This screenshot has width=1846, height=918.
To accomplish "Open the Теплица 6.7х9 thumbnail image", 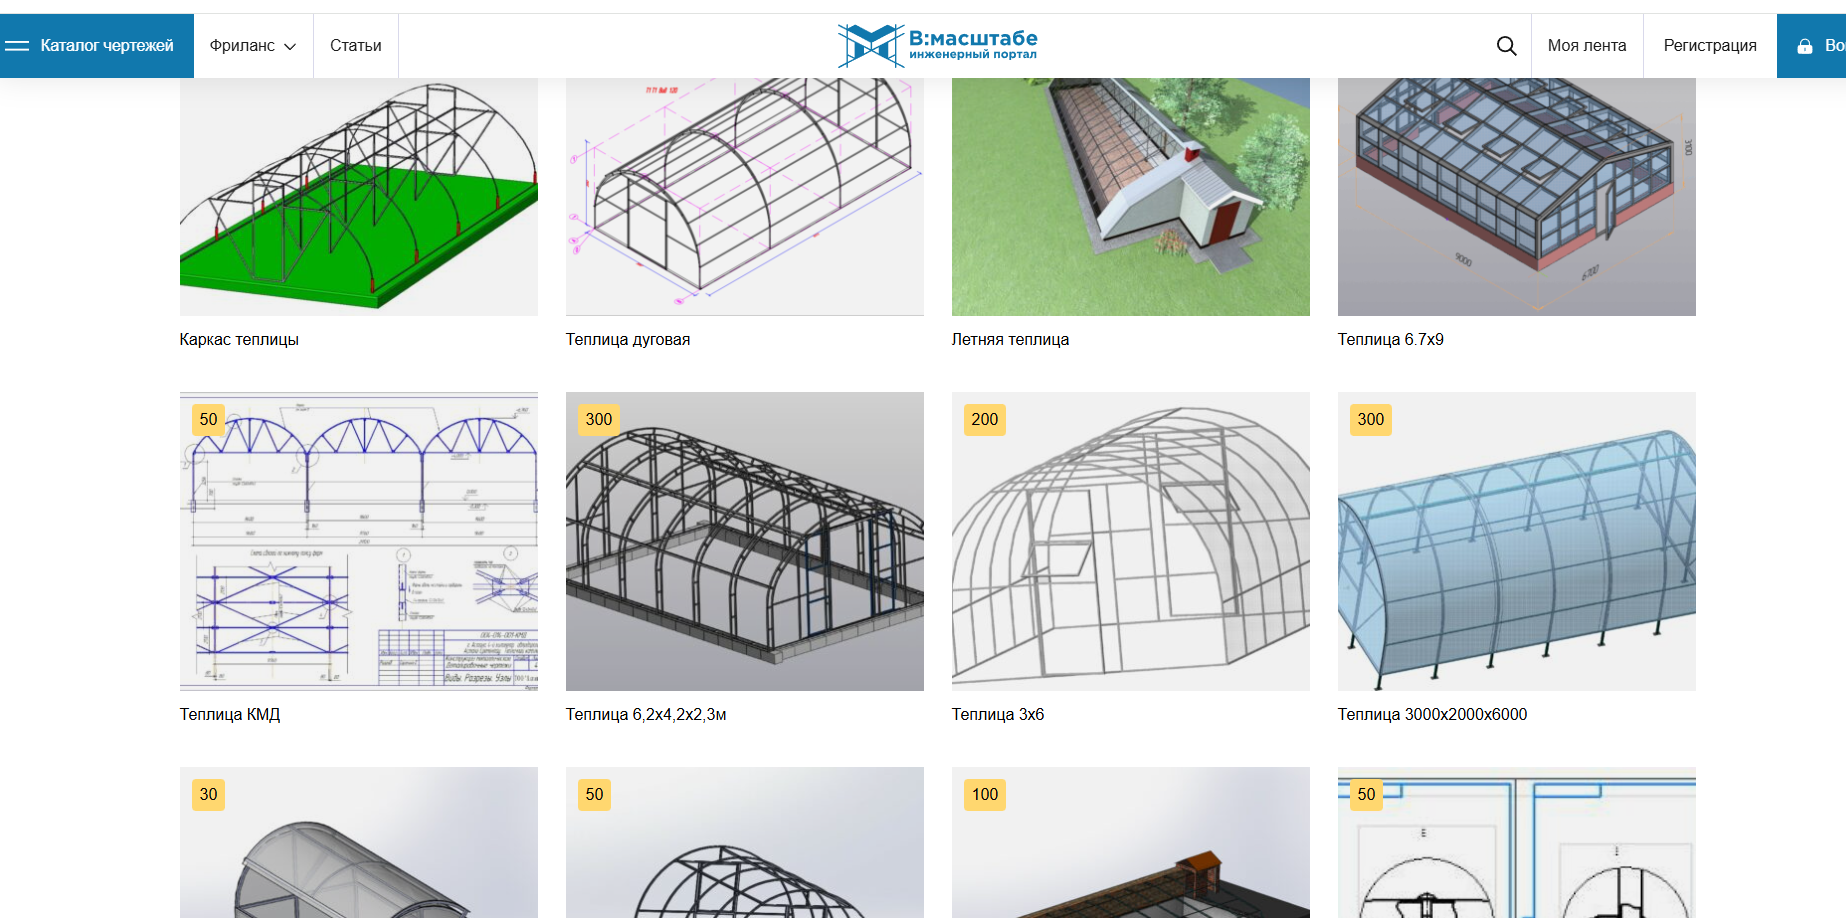I will tap(1517, 197).
